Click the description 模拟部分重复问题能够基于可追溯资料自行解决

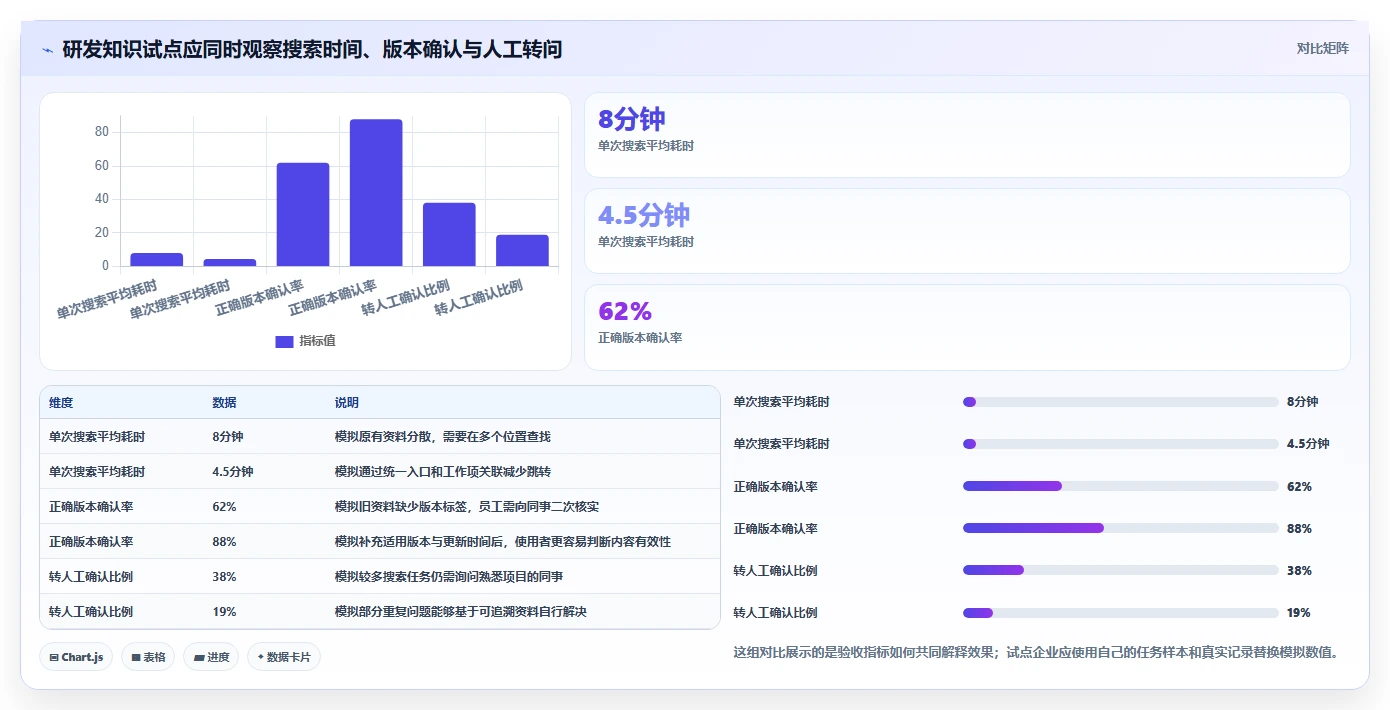[460, 612]
